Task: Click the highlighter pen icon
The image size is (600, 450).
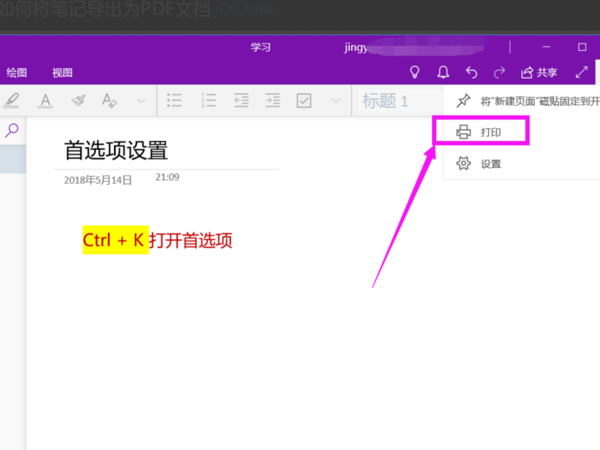Action: (12, 100)
